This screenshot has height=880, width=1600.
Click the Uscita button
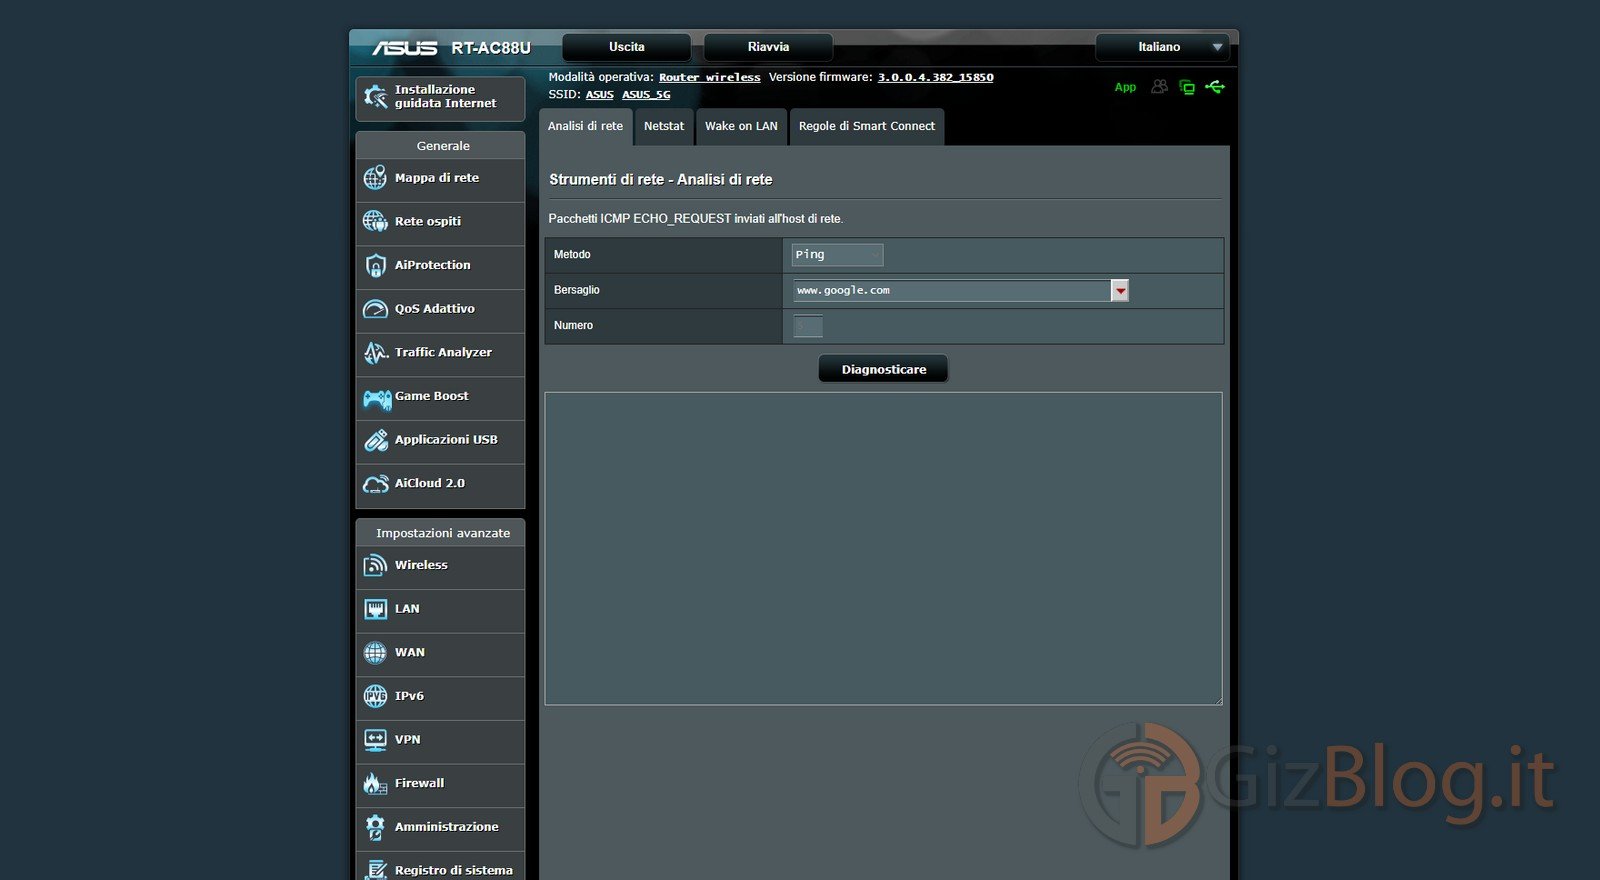click(627, 47)
